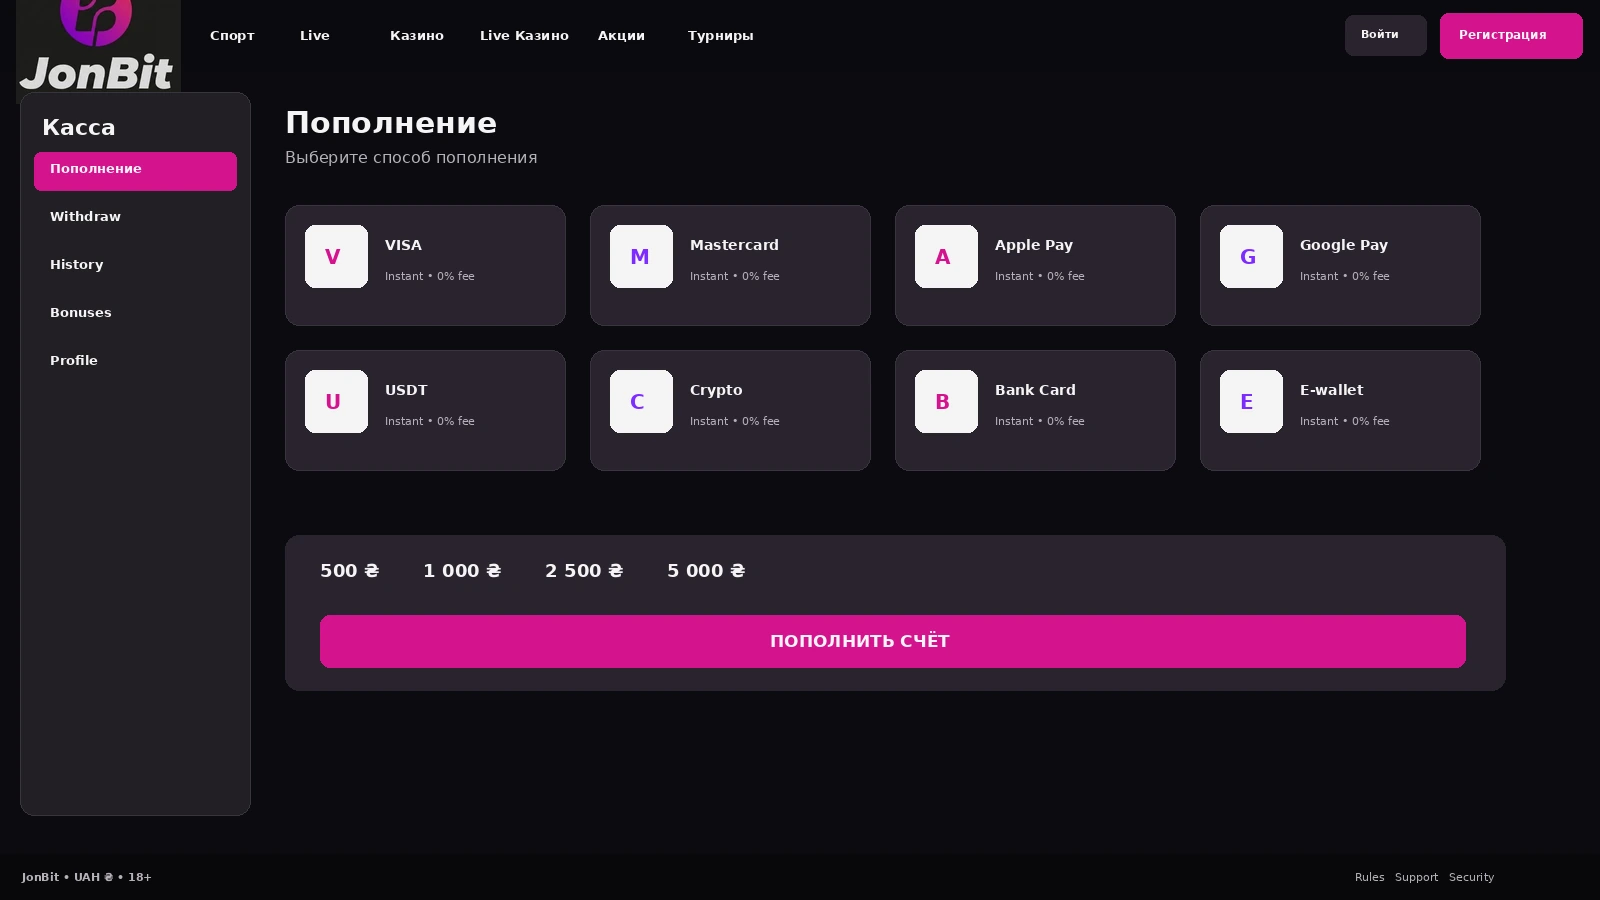The image size is (1600, 900).
Task: Select the Crypto 'C' icon tile
Action: tap(641, 402)
